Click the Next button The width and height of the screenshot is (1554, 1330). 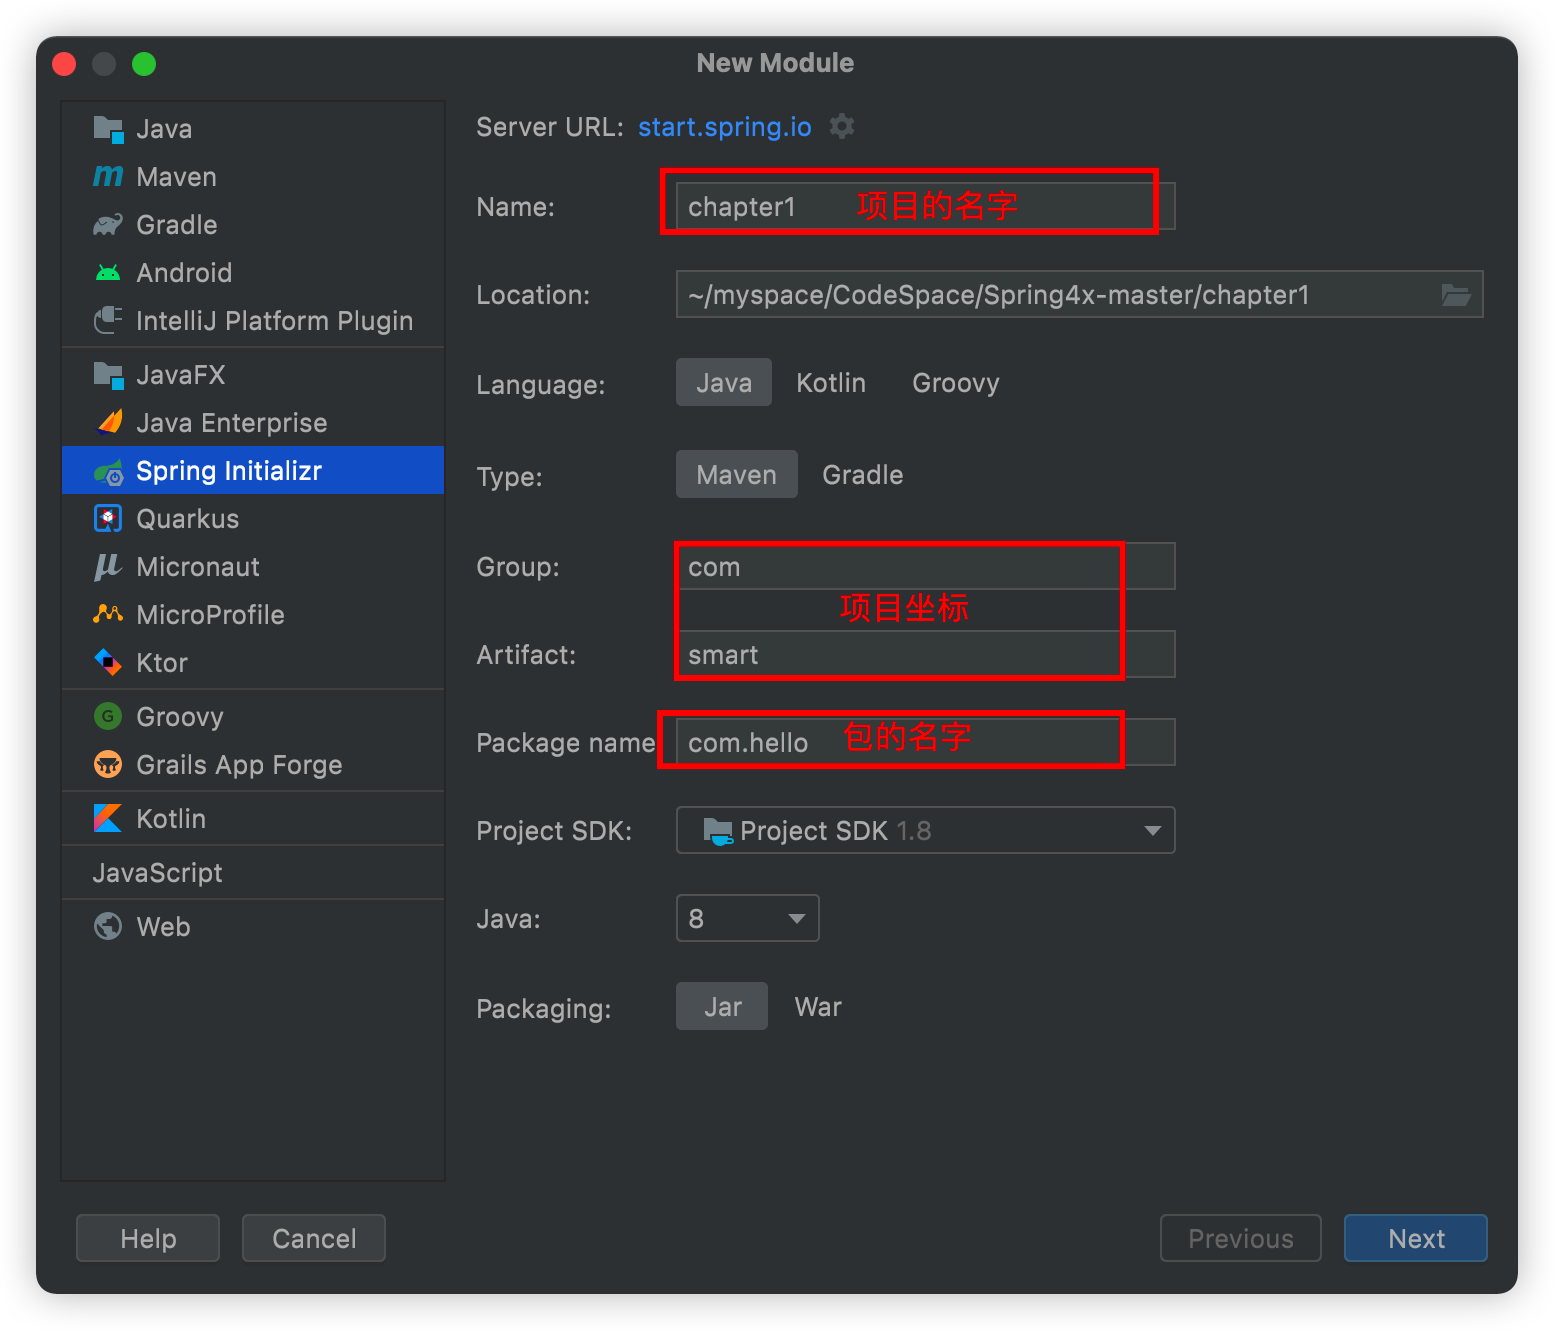click(x=1416, y=1239)
